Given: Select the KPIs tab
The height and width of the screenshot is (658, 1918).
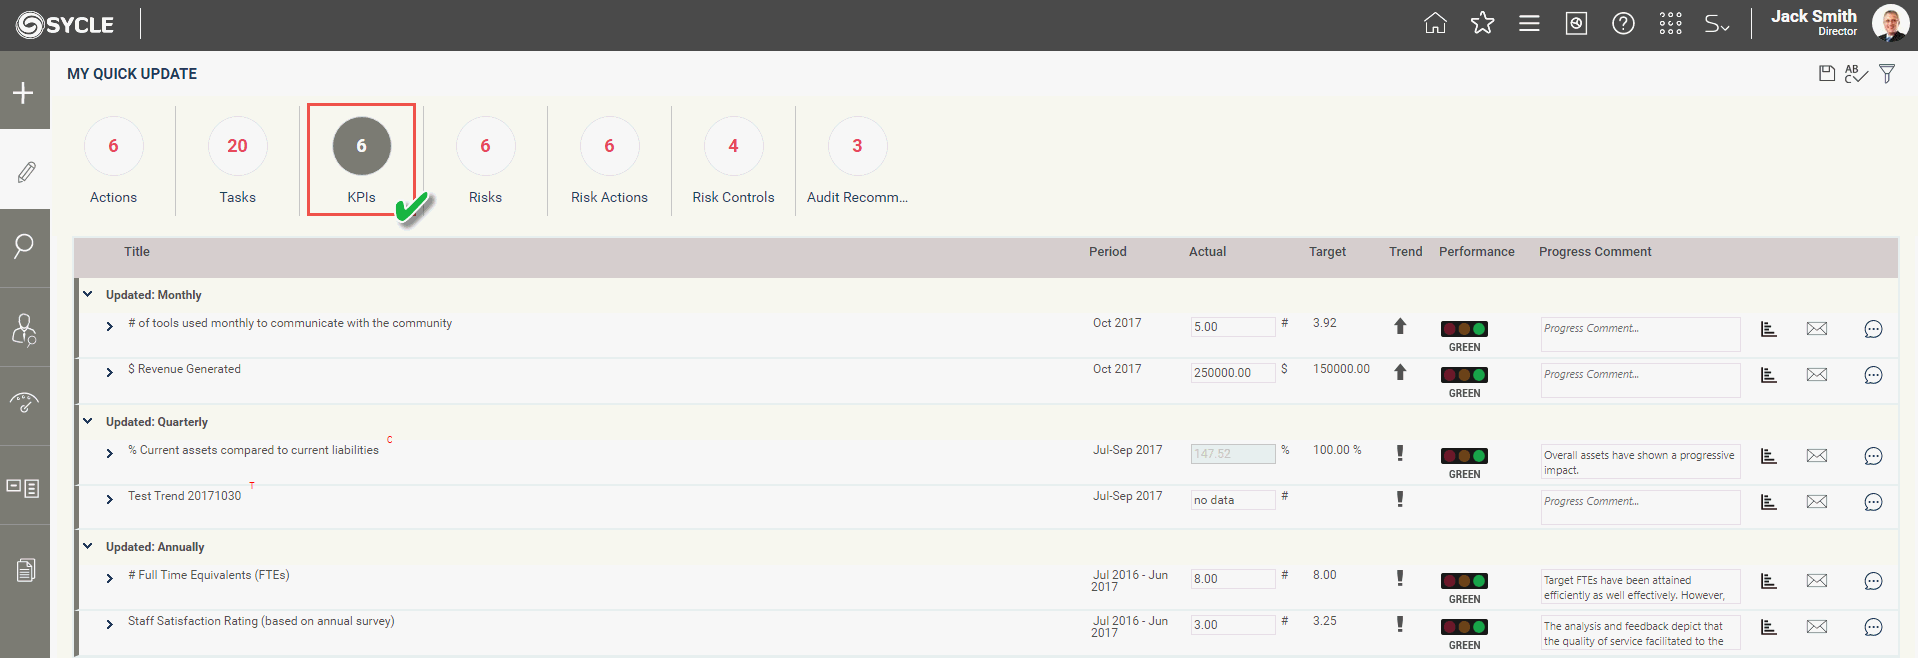Looking at the screenshot, I should [361, 160].
